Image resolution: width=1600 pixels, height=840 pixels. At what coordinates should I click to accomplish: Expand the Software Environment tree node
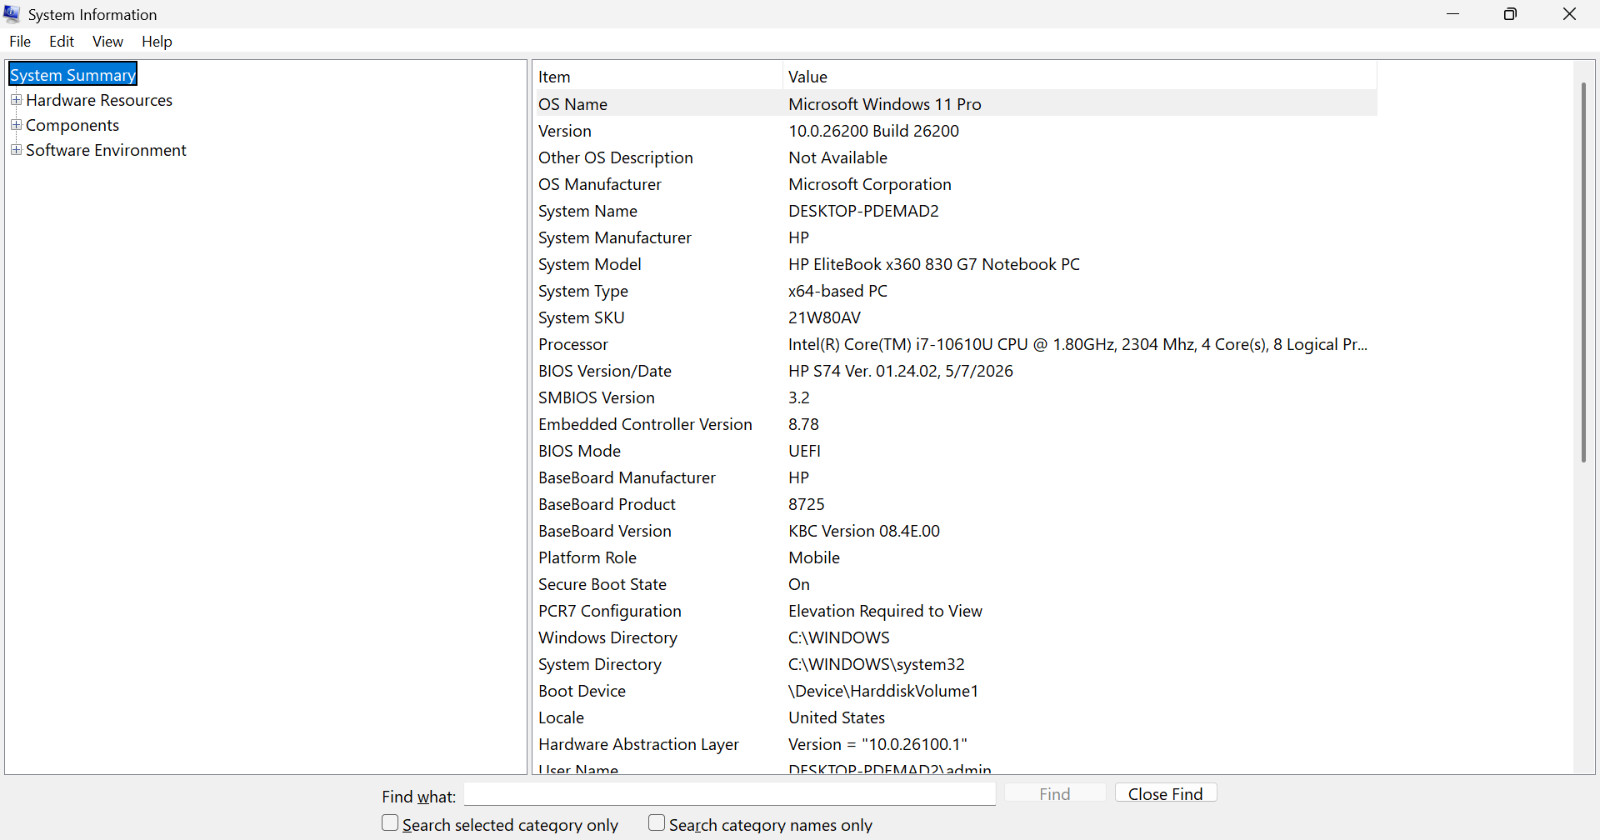click(x=16, y=150)
